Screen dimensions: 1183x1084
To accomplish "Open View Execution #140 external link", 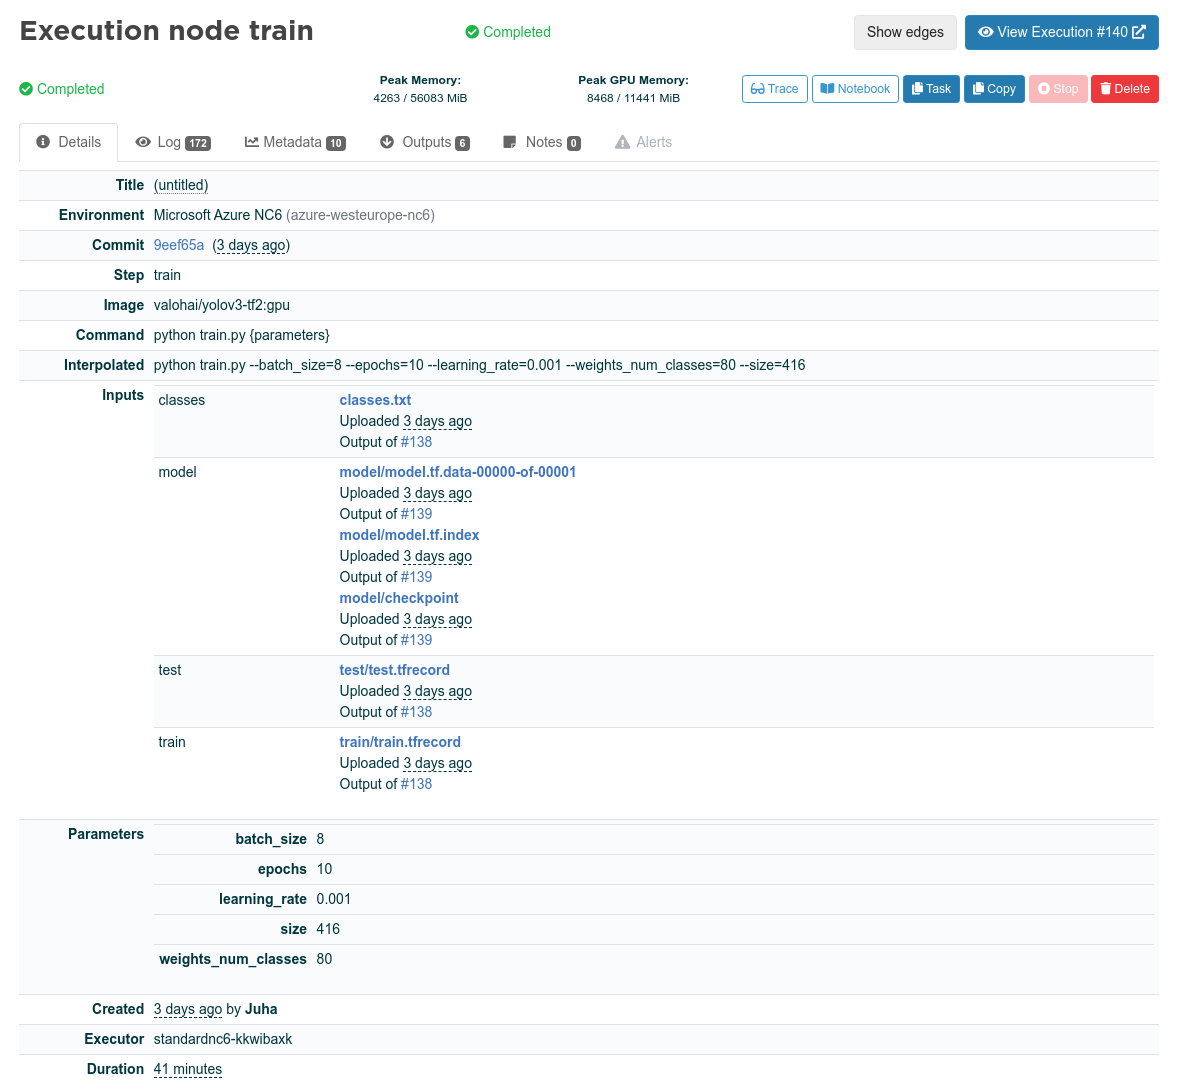I will [x=1062, y=32].
